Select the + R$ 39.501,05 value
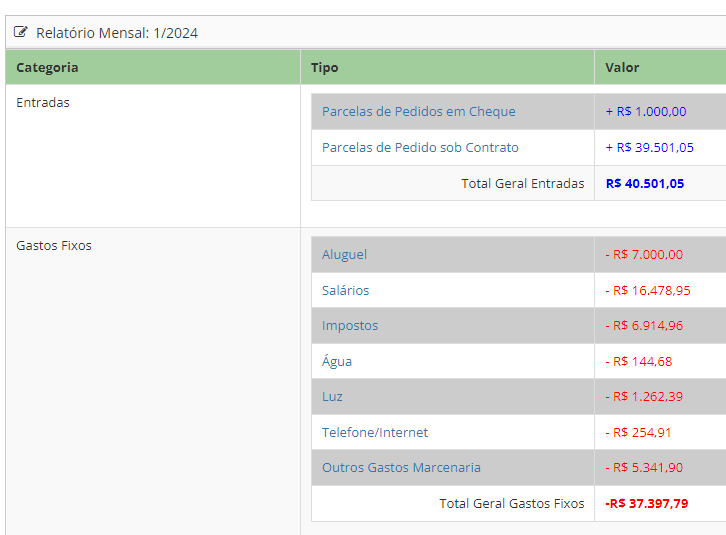Viewport: 726px width, 535px height. tap(649, 147)
